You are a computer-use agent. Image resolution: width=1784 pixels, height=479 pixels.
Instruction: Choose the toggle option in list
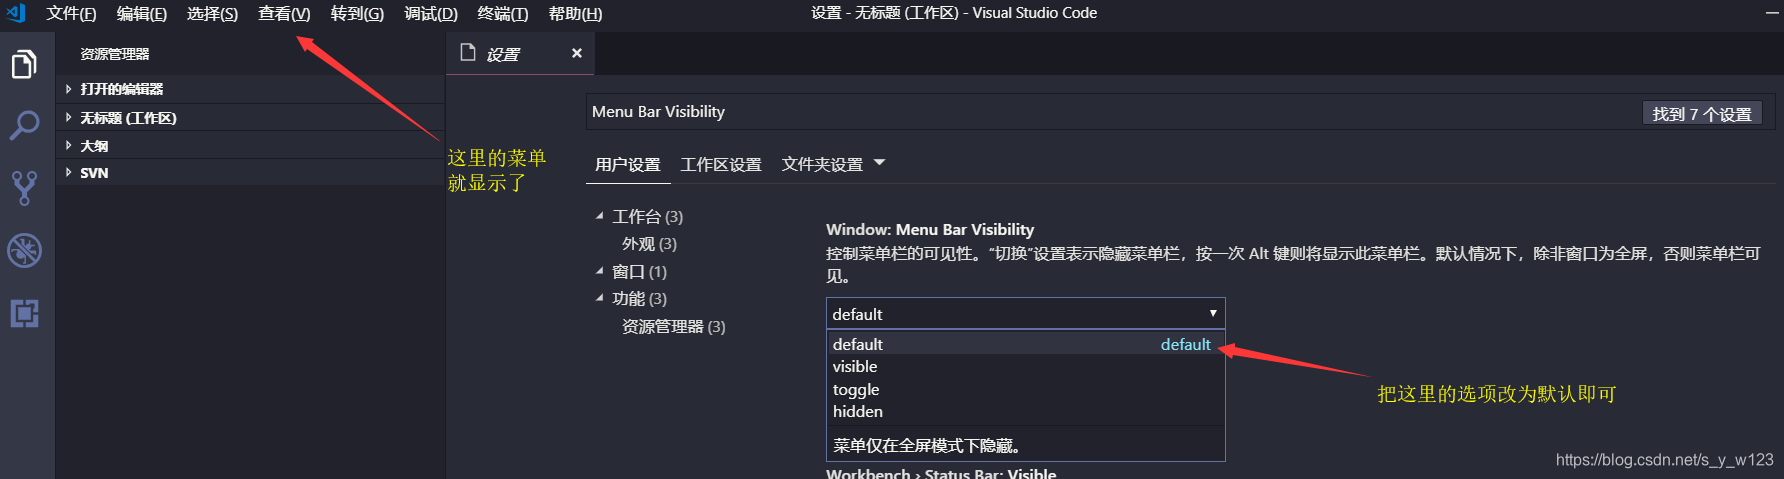pos(1025,389)
